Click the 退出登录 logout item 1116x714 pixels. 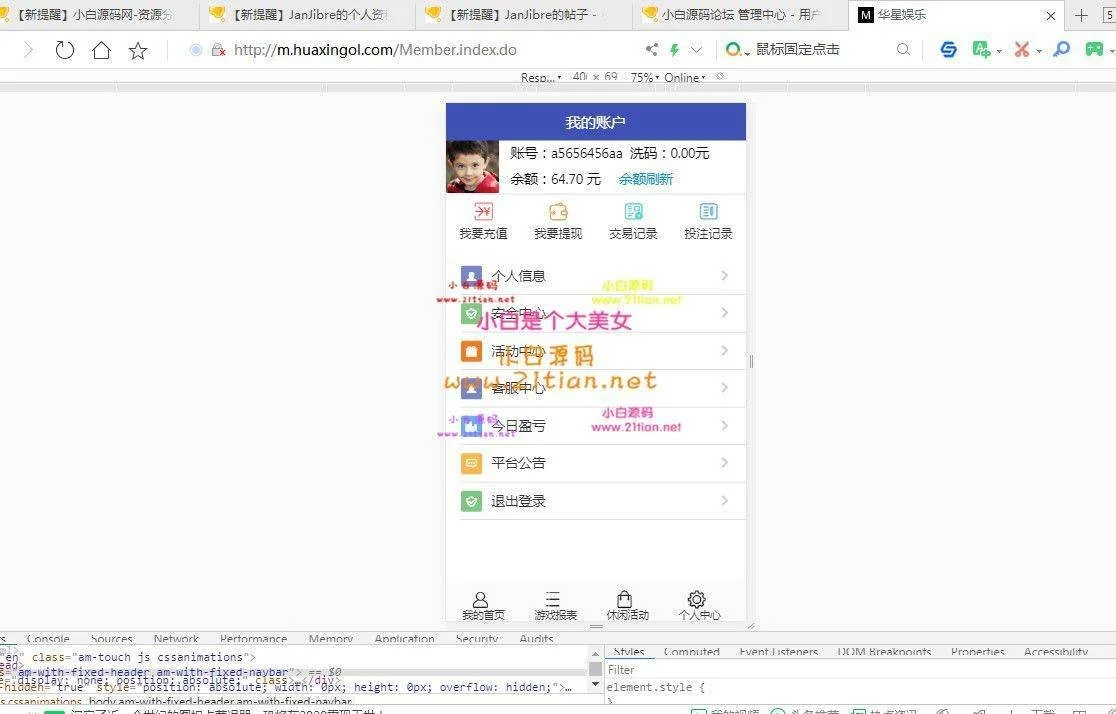pos(518,501)
